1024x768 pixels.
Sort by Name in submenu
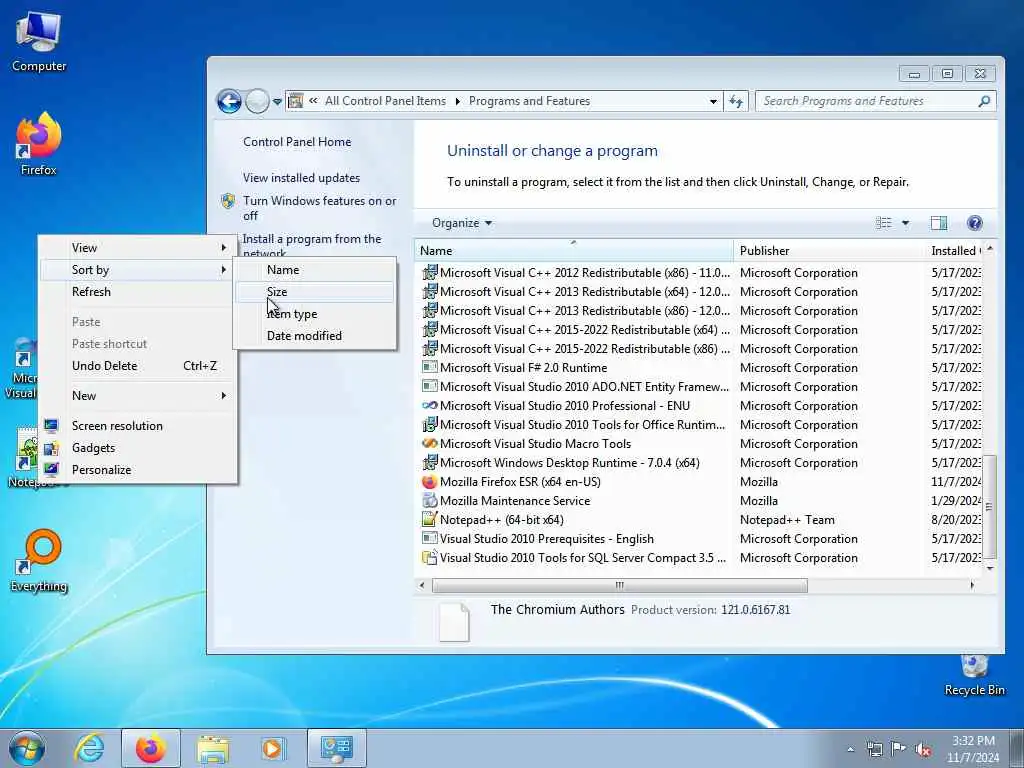tap(315, 270)
